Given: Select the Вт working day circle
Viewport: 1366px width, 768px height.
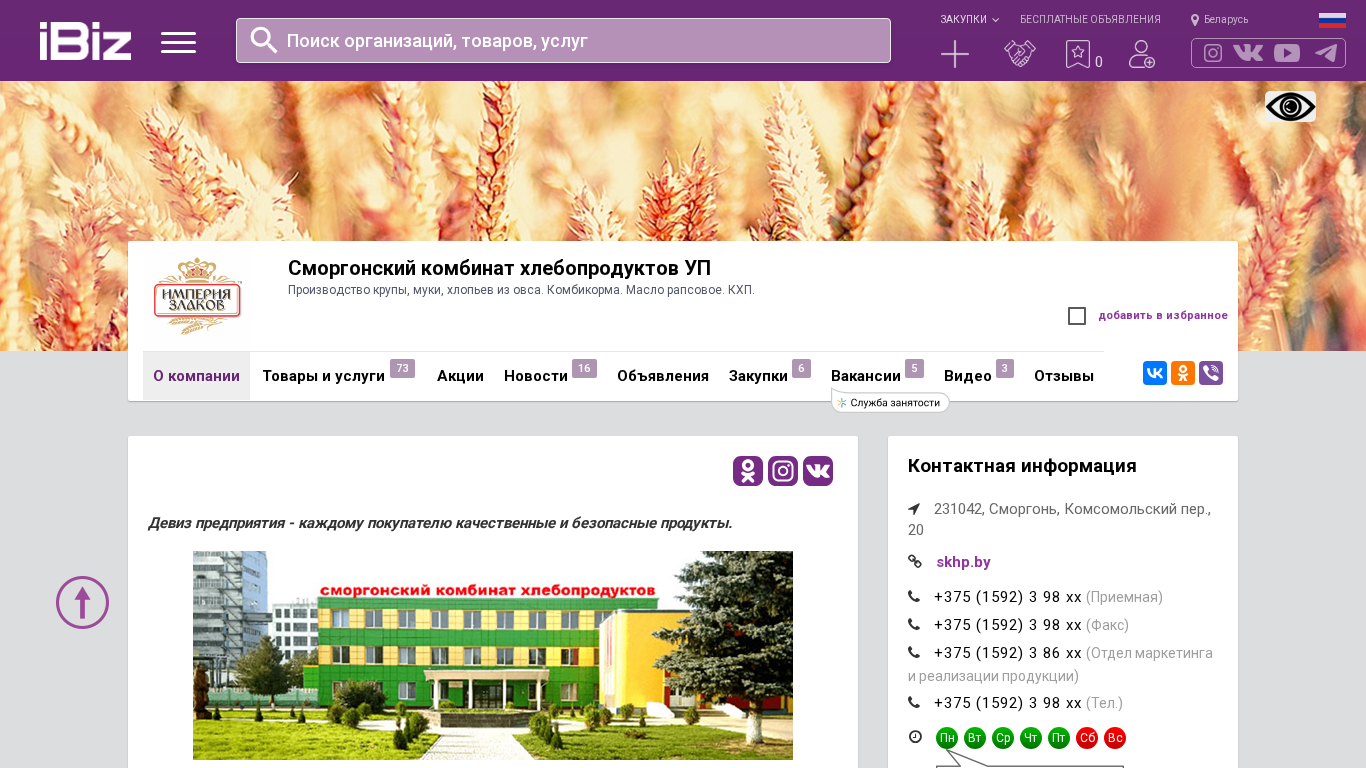Looking at the screenshot, I should click(975, 738).
